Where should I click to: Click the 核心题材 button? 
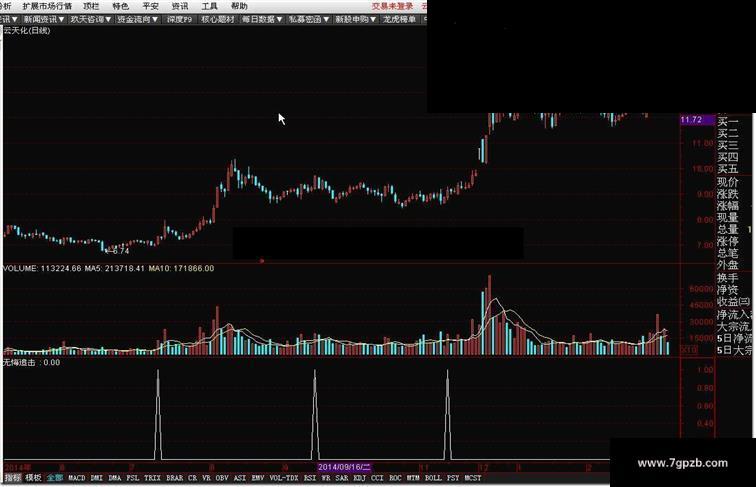pyautogui.click(x=217, y=19)
